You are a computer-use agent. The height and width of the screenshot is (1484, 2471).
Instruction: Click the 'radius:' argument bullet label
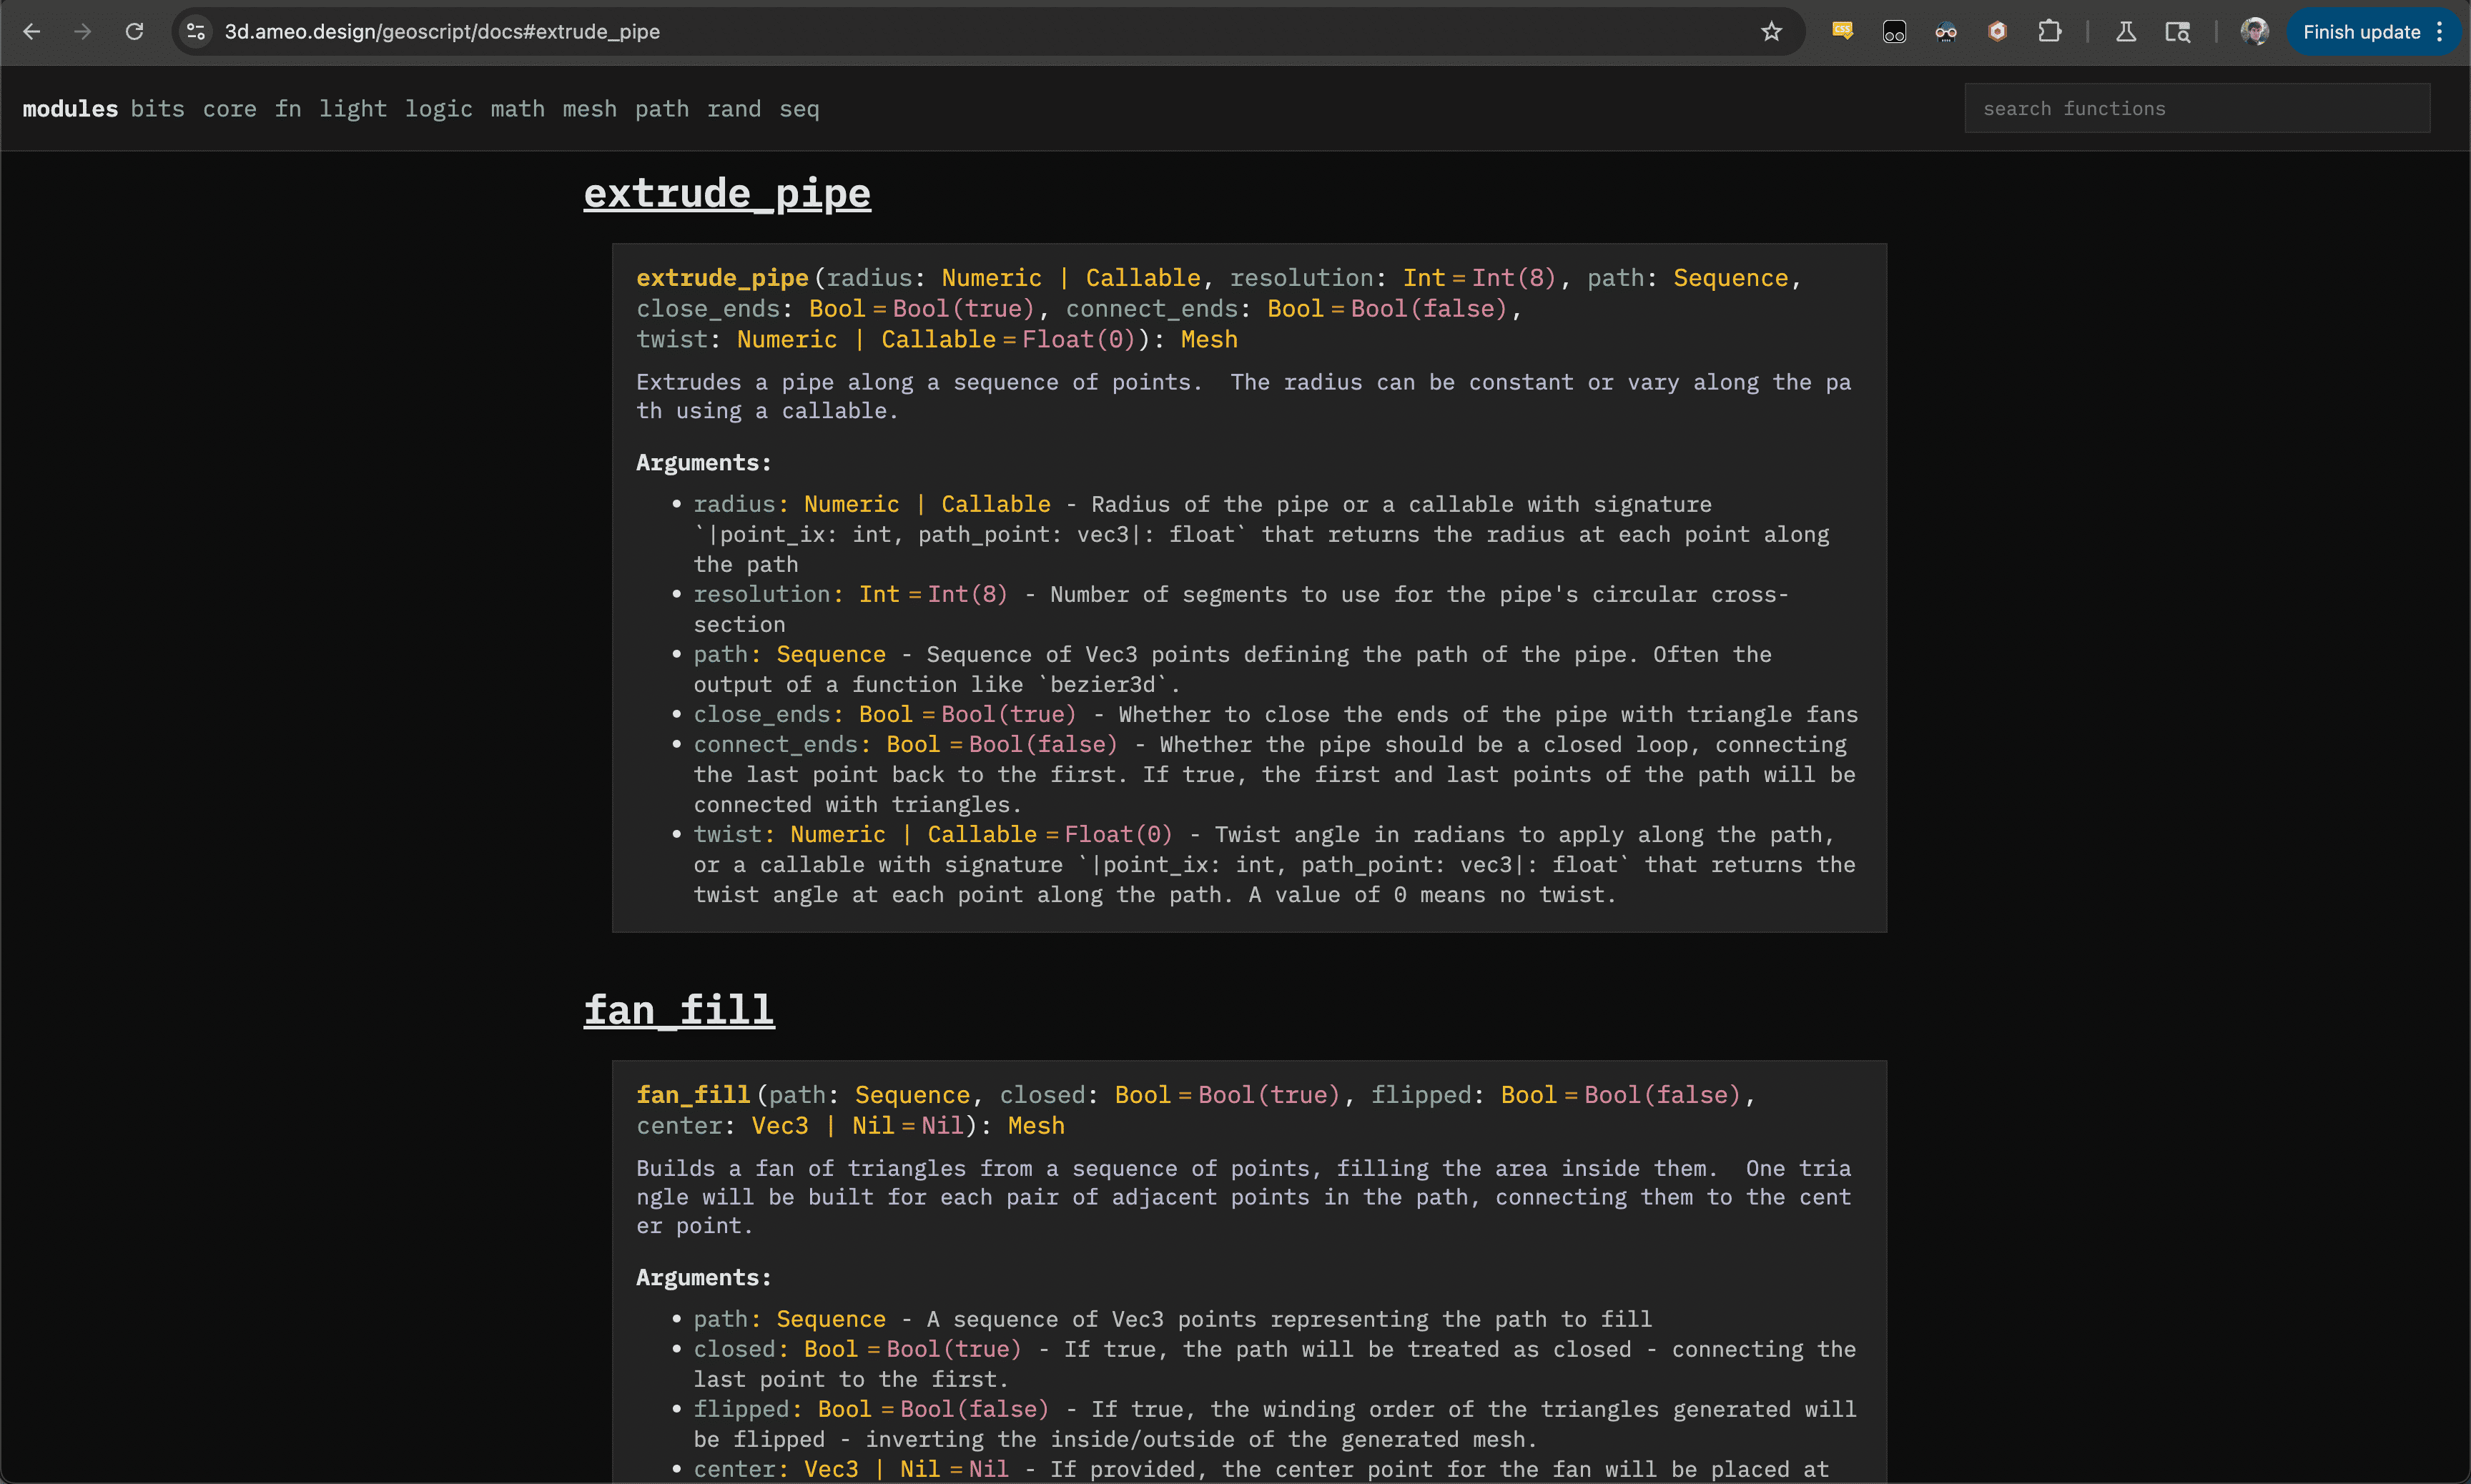741,504
